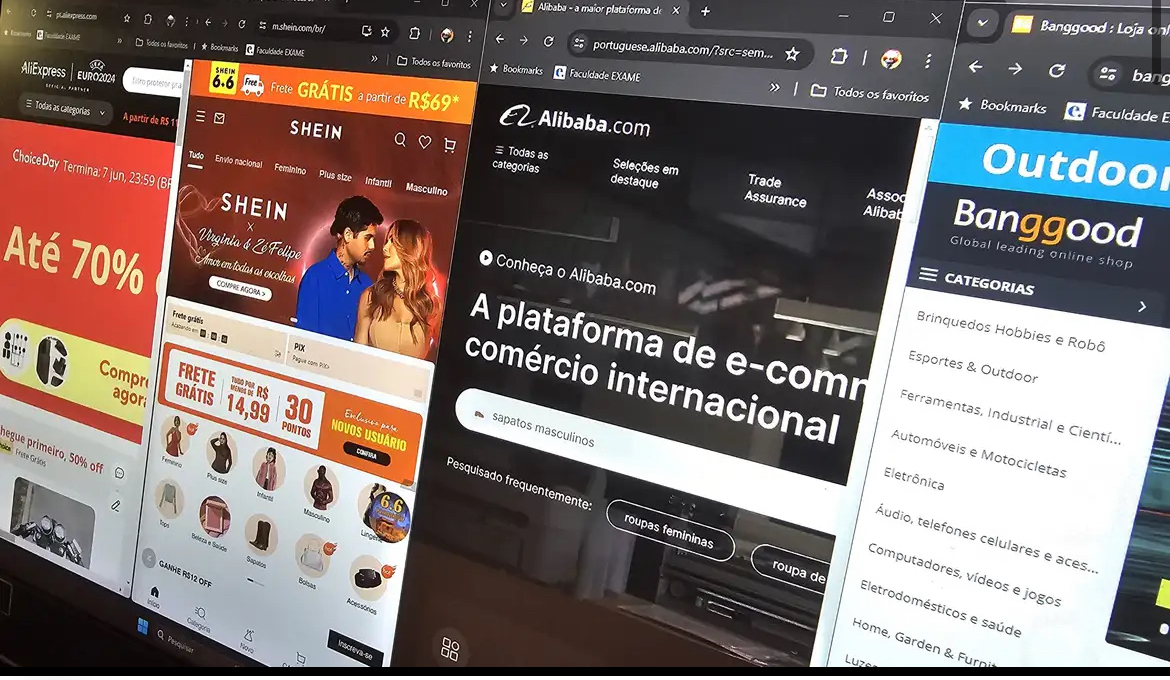The image size is (1170, 680).
Task: Open the SHEIN hamburger menu icon
Action: (200, 116)
